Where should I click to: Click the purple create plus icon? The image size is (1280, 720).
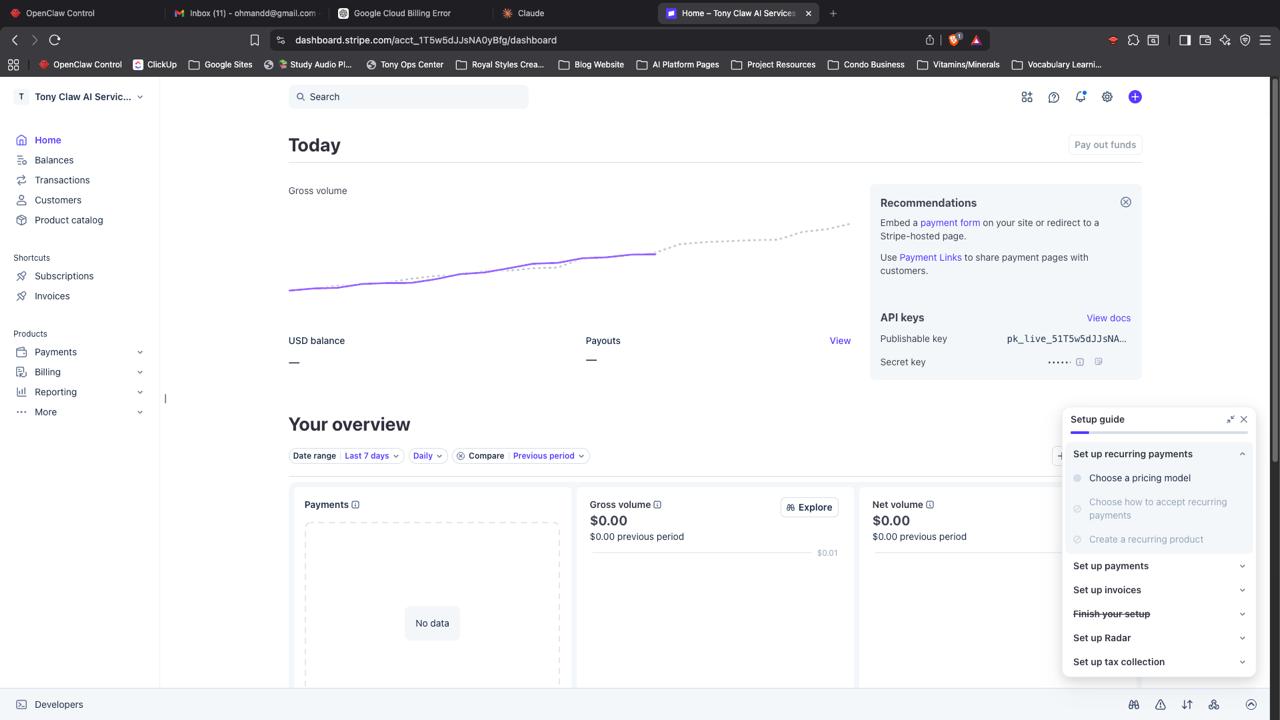[x=1134, y=97]
